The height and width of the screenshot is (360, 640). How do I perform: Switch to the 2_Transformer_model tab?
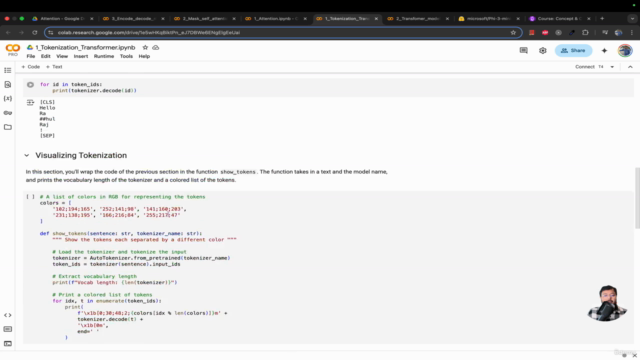click(417, 18)
